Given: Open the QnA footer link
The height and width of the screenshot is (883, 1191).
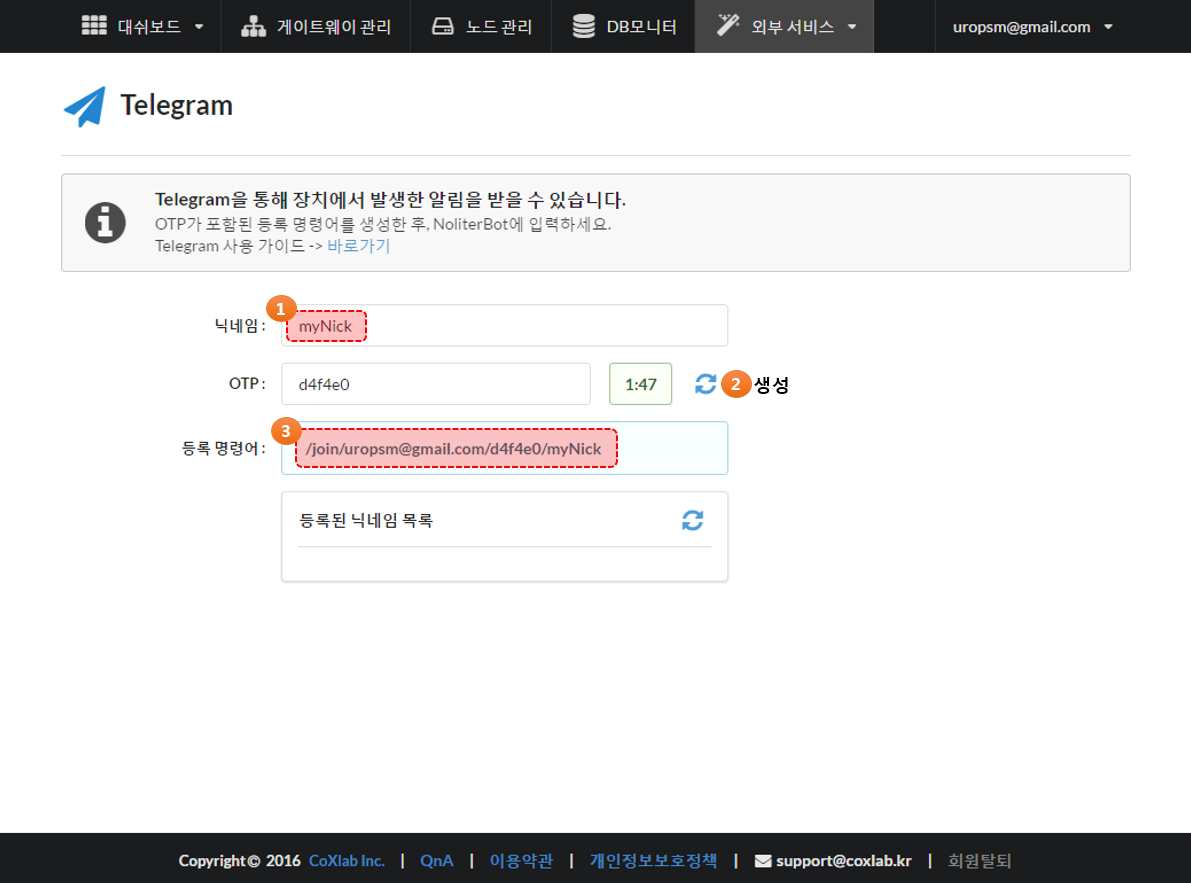Looking at the screenshot, I should pos(437,861).
